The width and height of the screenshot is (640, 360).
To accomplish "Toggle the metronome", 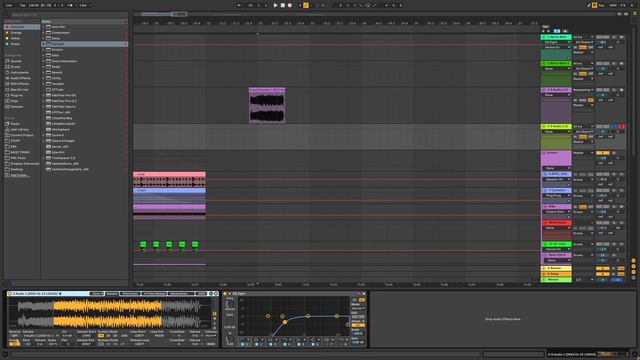I will (70, 5).
